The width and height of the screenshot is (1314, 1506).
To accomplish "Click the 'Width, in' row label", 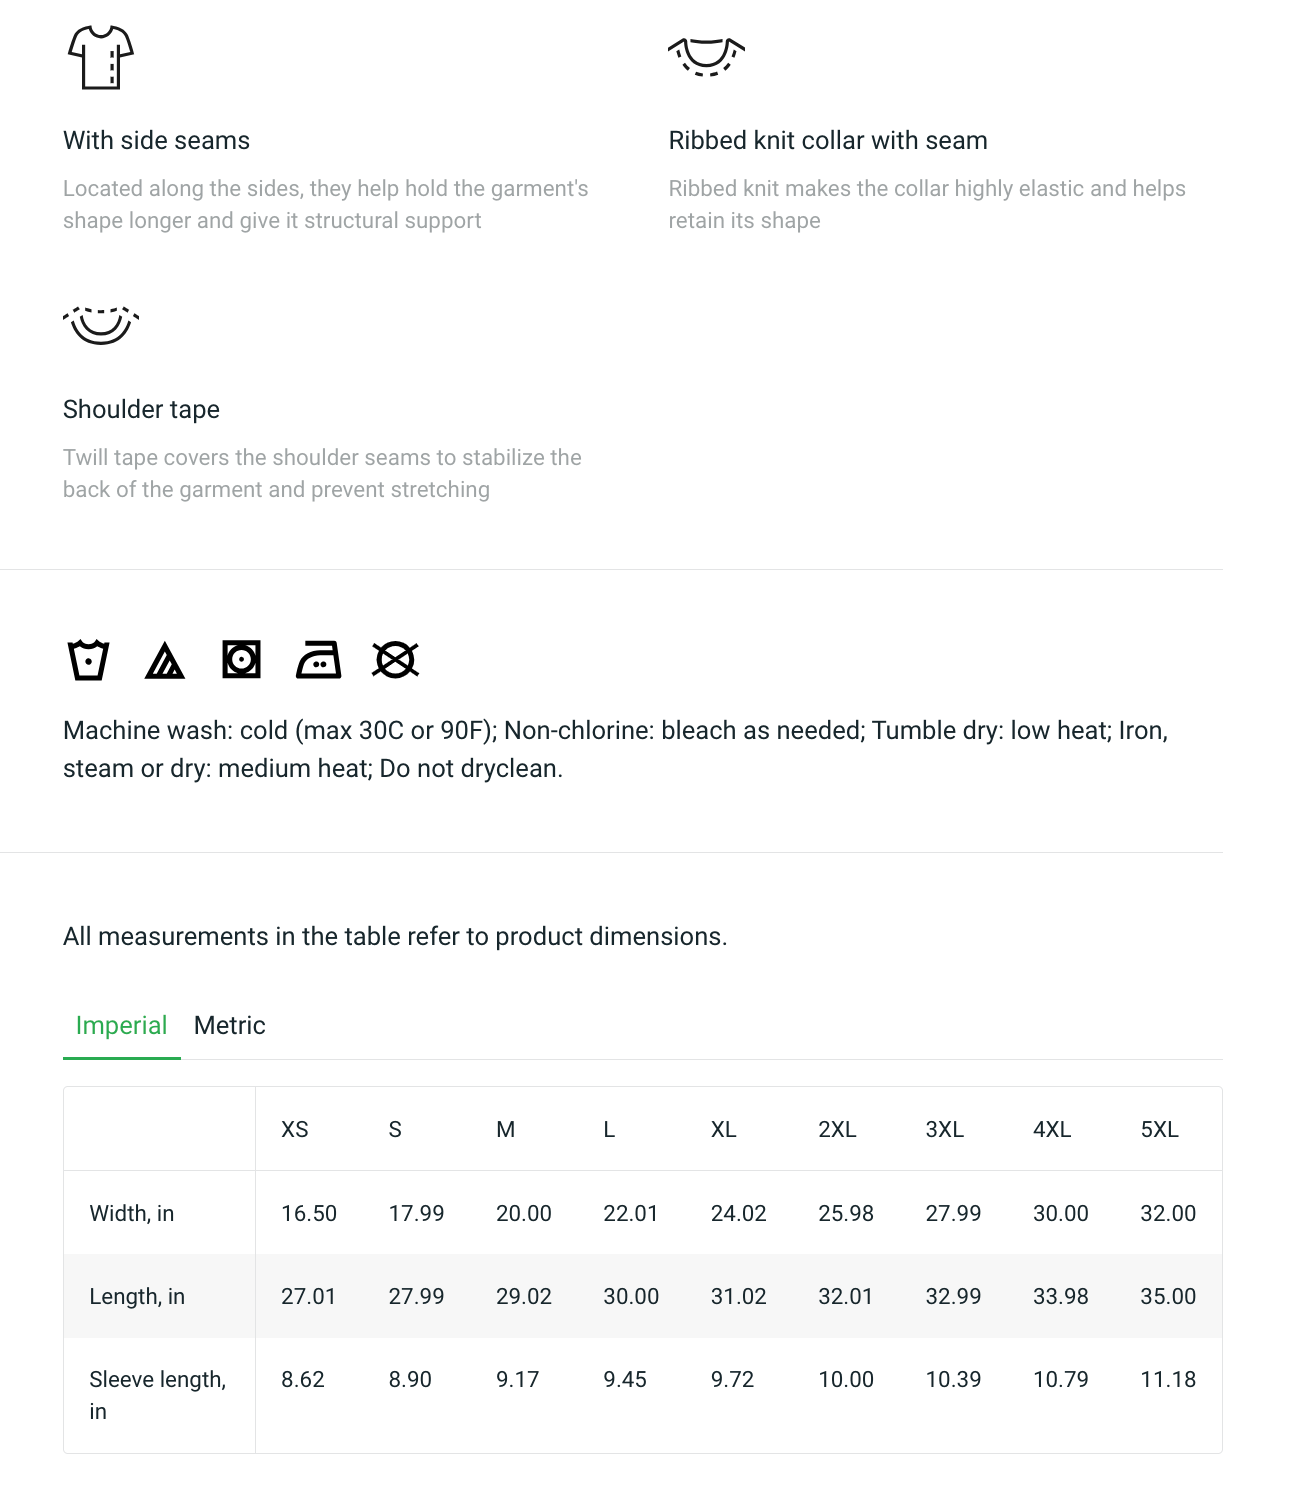I will [131, 1213].
